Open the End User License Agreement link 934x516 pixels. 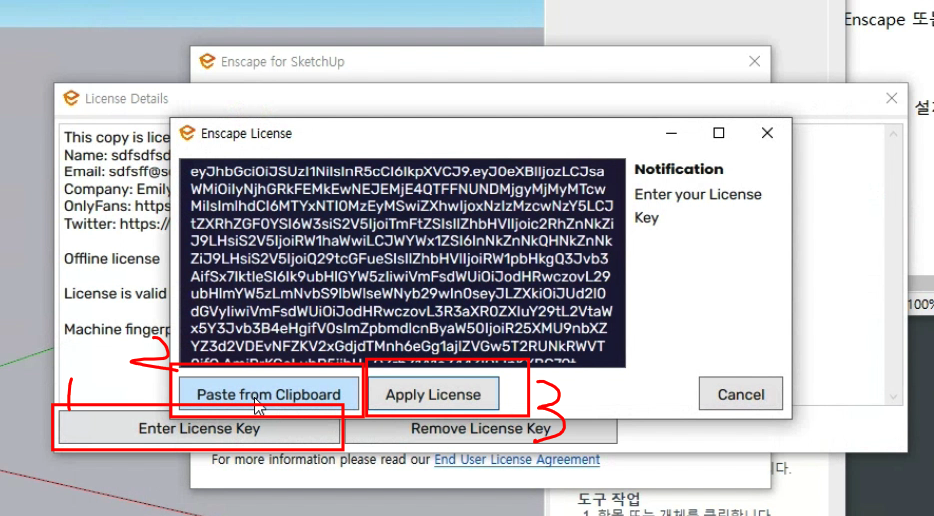[516, 459]
